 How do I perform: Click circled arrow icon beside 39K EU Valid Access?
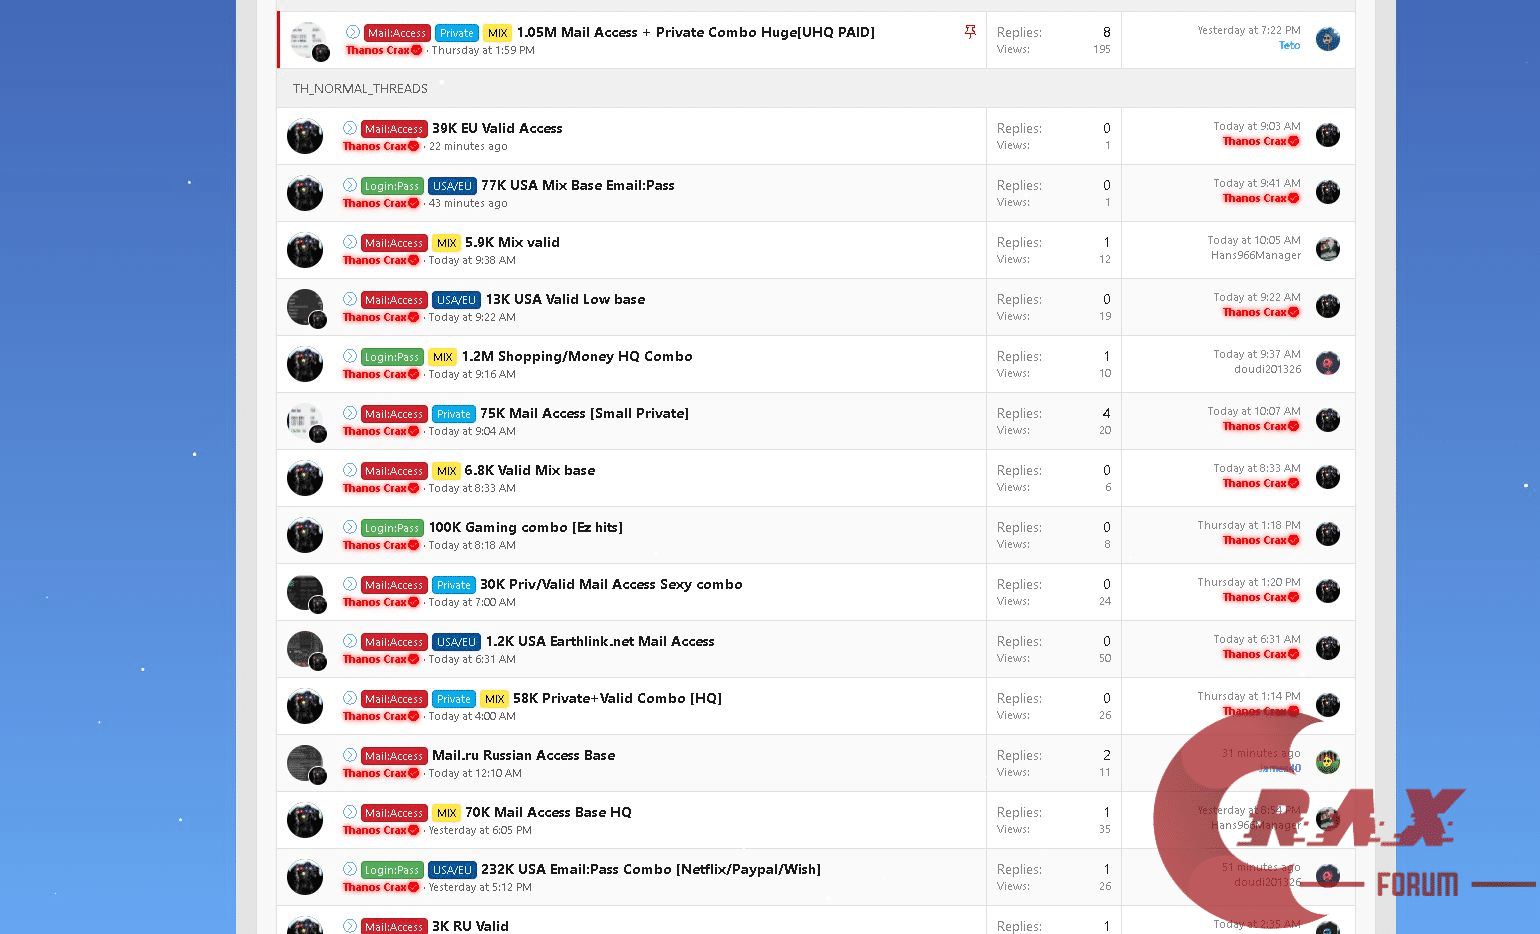[x=350, y=128]
